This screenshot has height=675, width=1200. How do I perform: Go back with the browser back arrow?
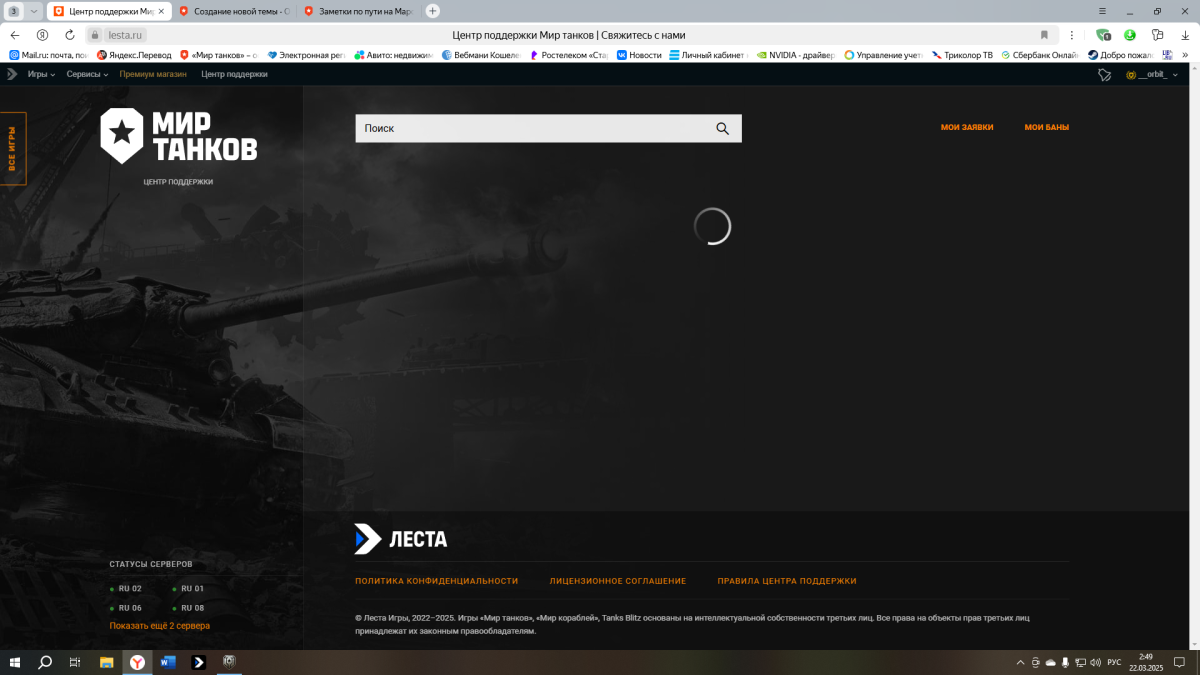tap(15, 34)
